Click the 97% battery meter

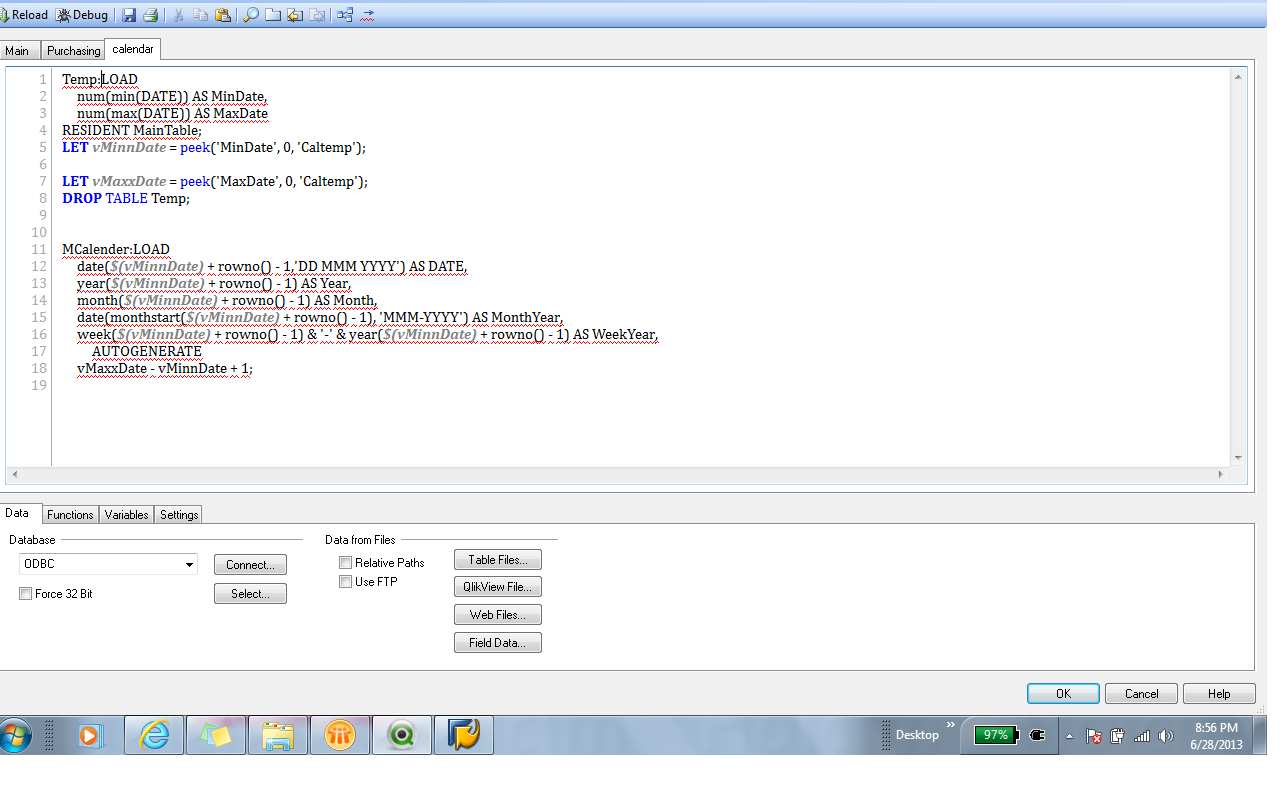[996, 735]
